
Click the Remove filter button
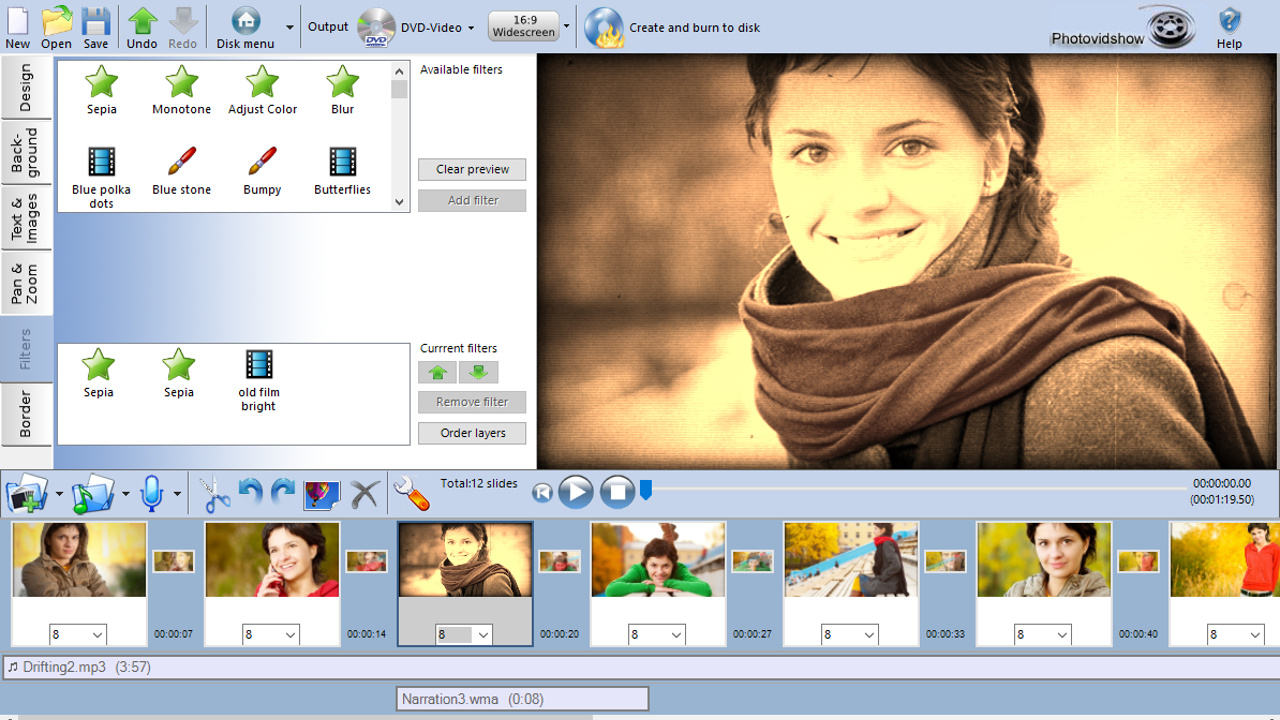coord(471,402)
